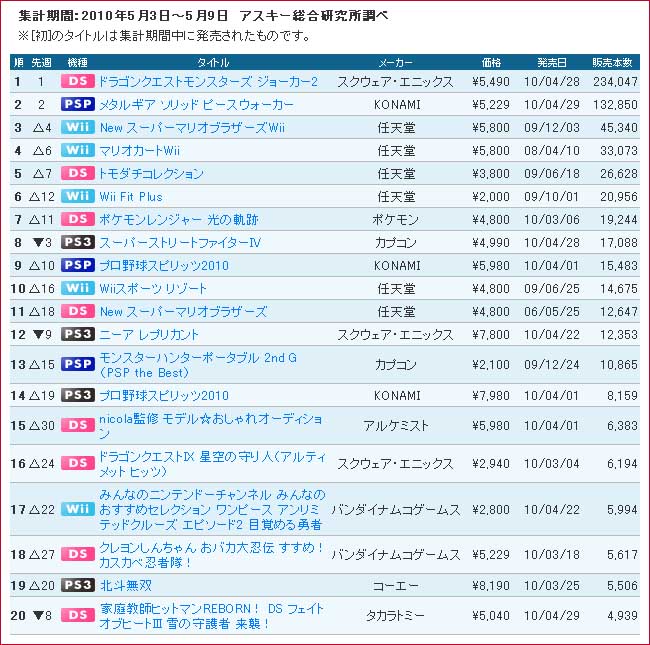Image resolution: width=650 pixels, height=645 pixels.
Task: Open トモダチコレクション title link
Action: tap(151, 174)
